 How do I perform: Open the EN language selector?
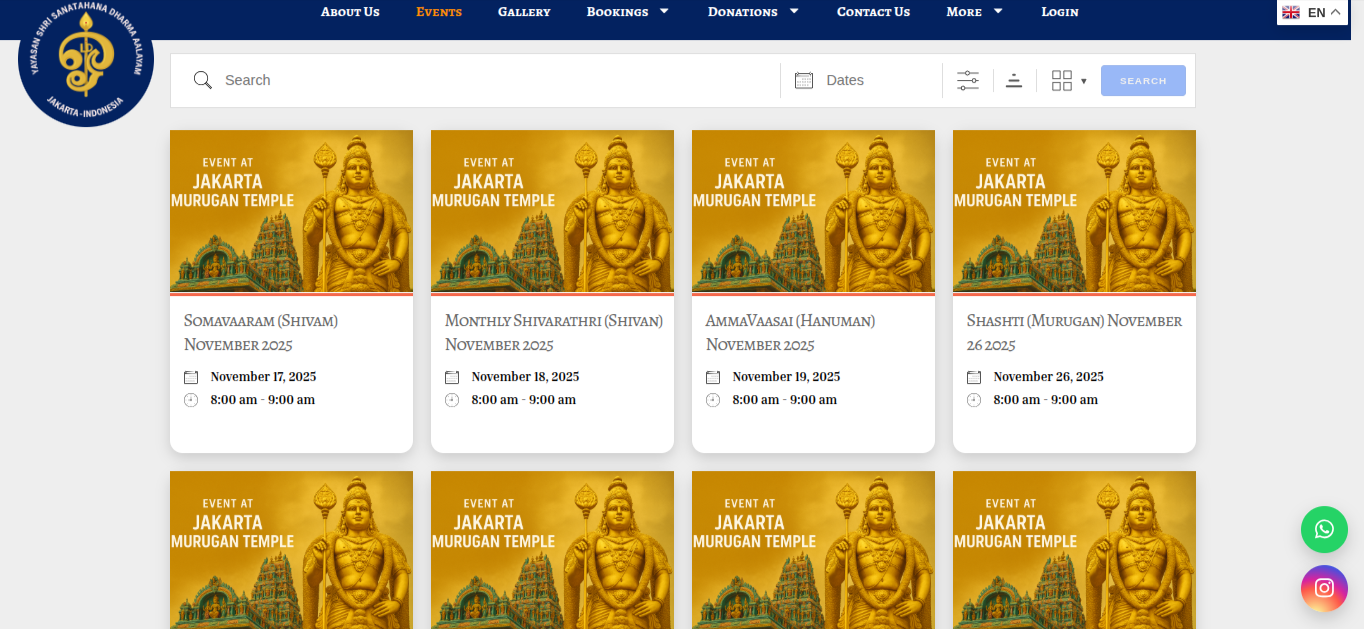point(1316,12)
